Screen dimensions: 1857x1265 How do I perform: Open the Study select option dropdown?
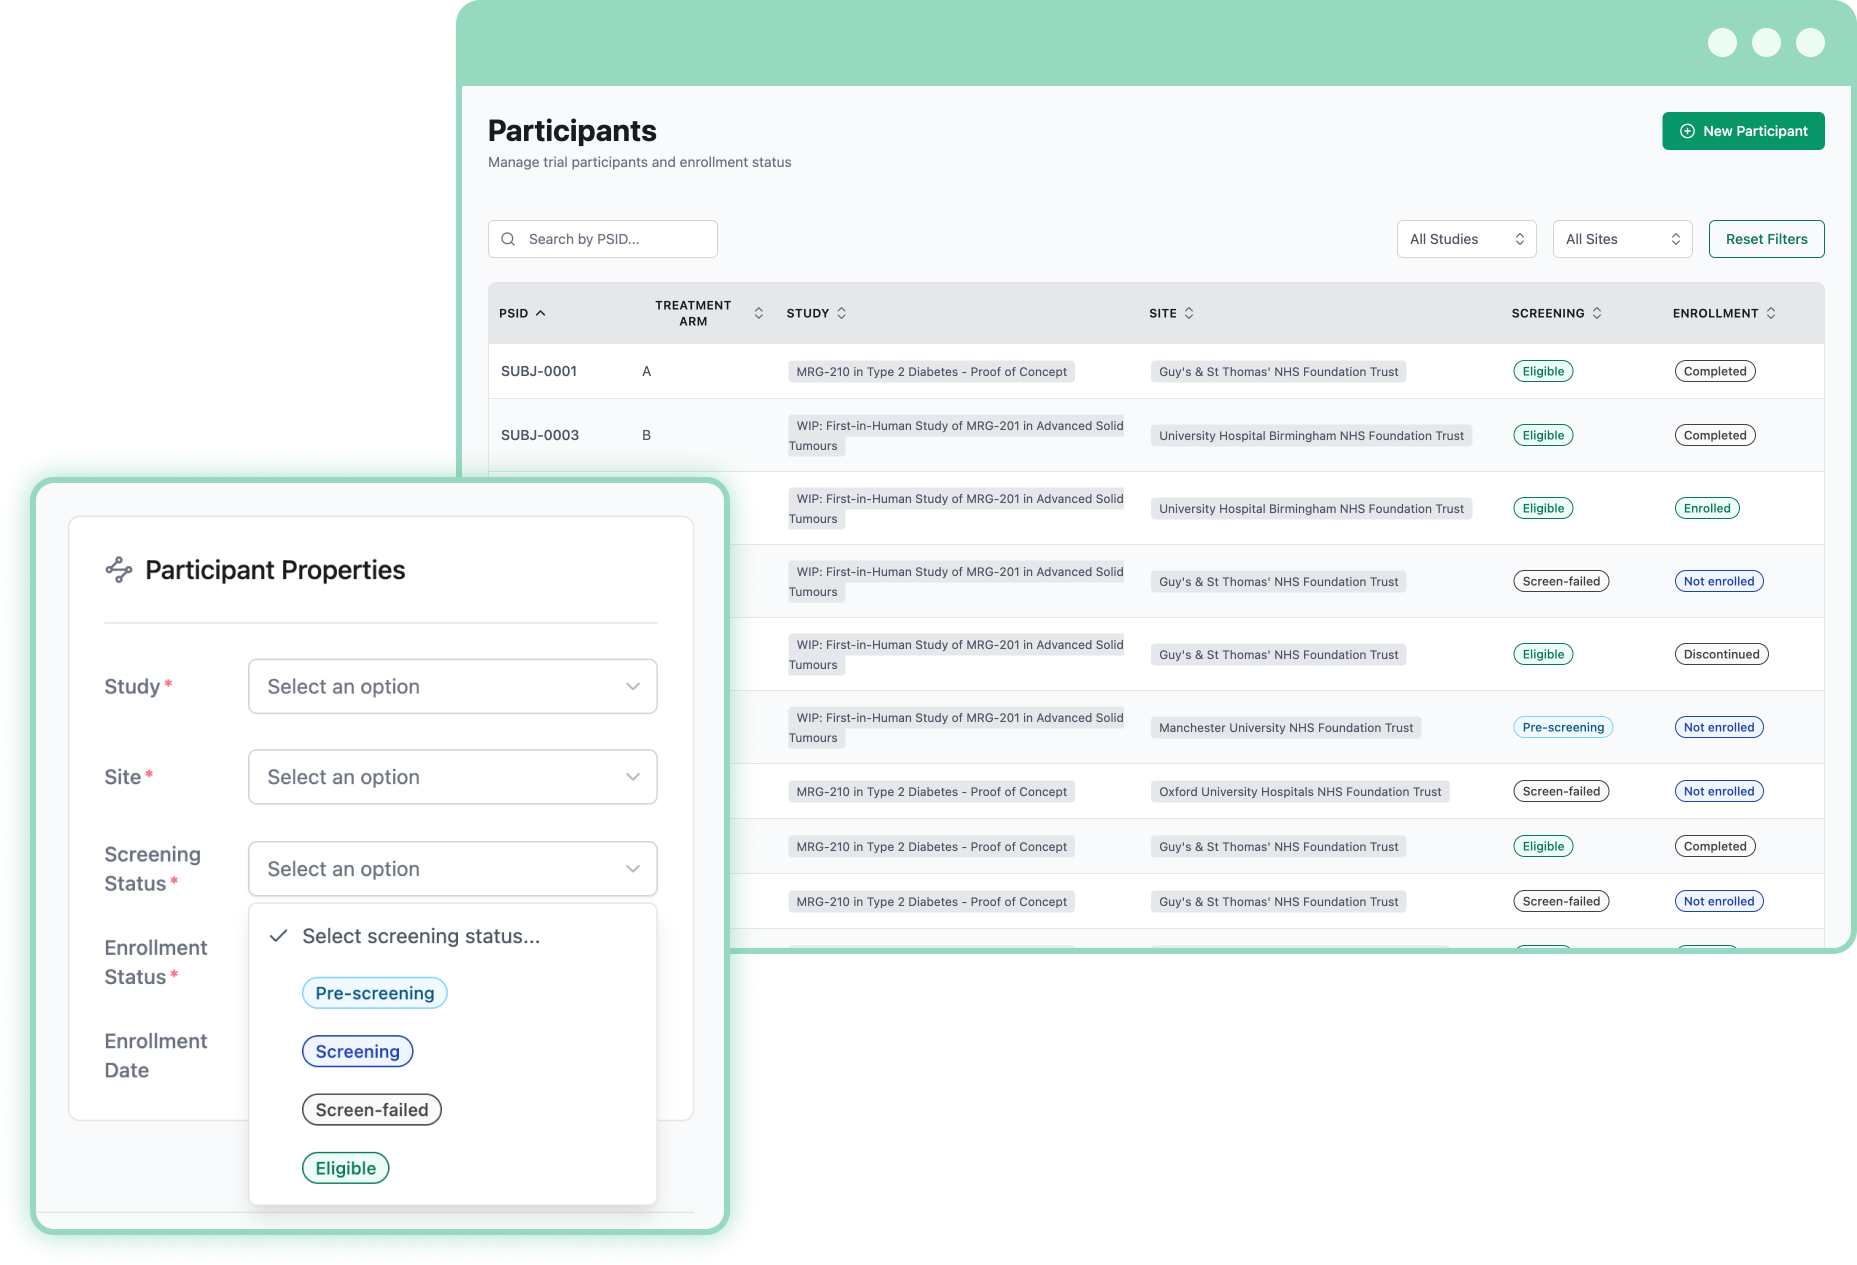pos(452,686)
